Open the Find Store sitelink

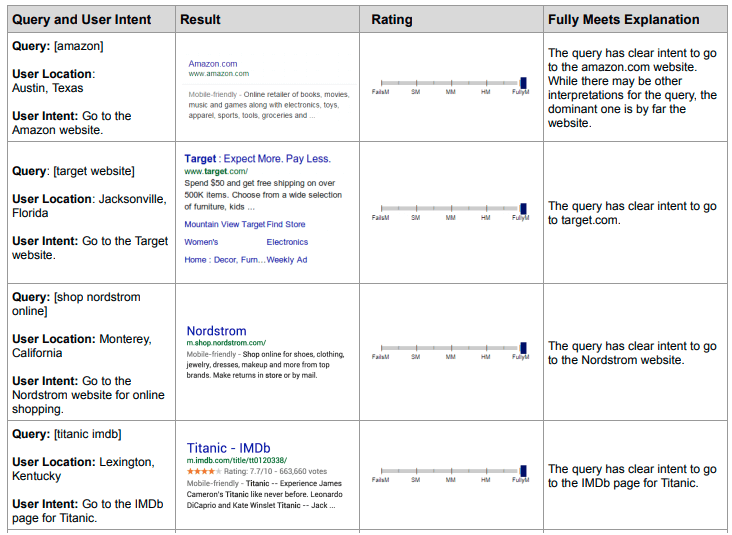(x=286, y=225)
